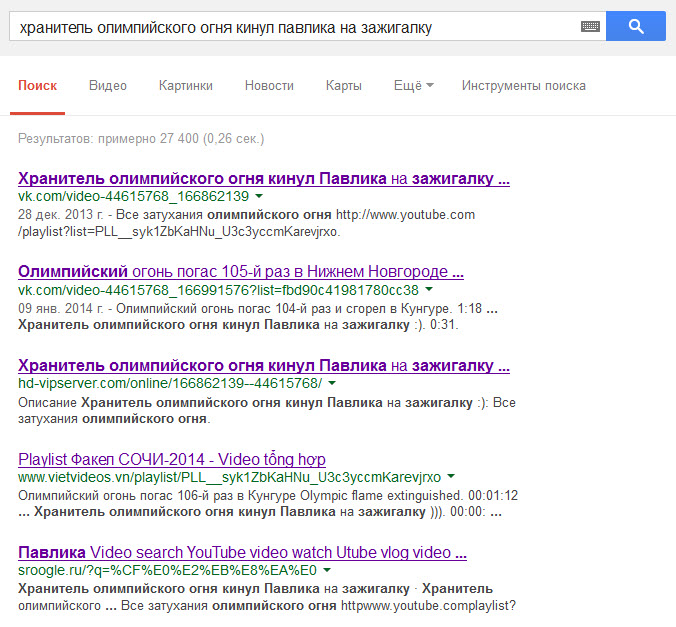
Task: Switch to the Видео tab
Action: [108, 86]
